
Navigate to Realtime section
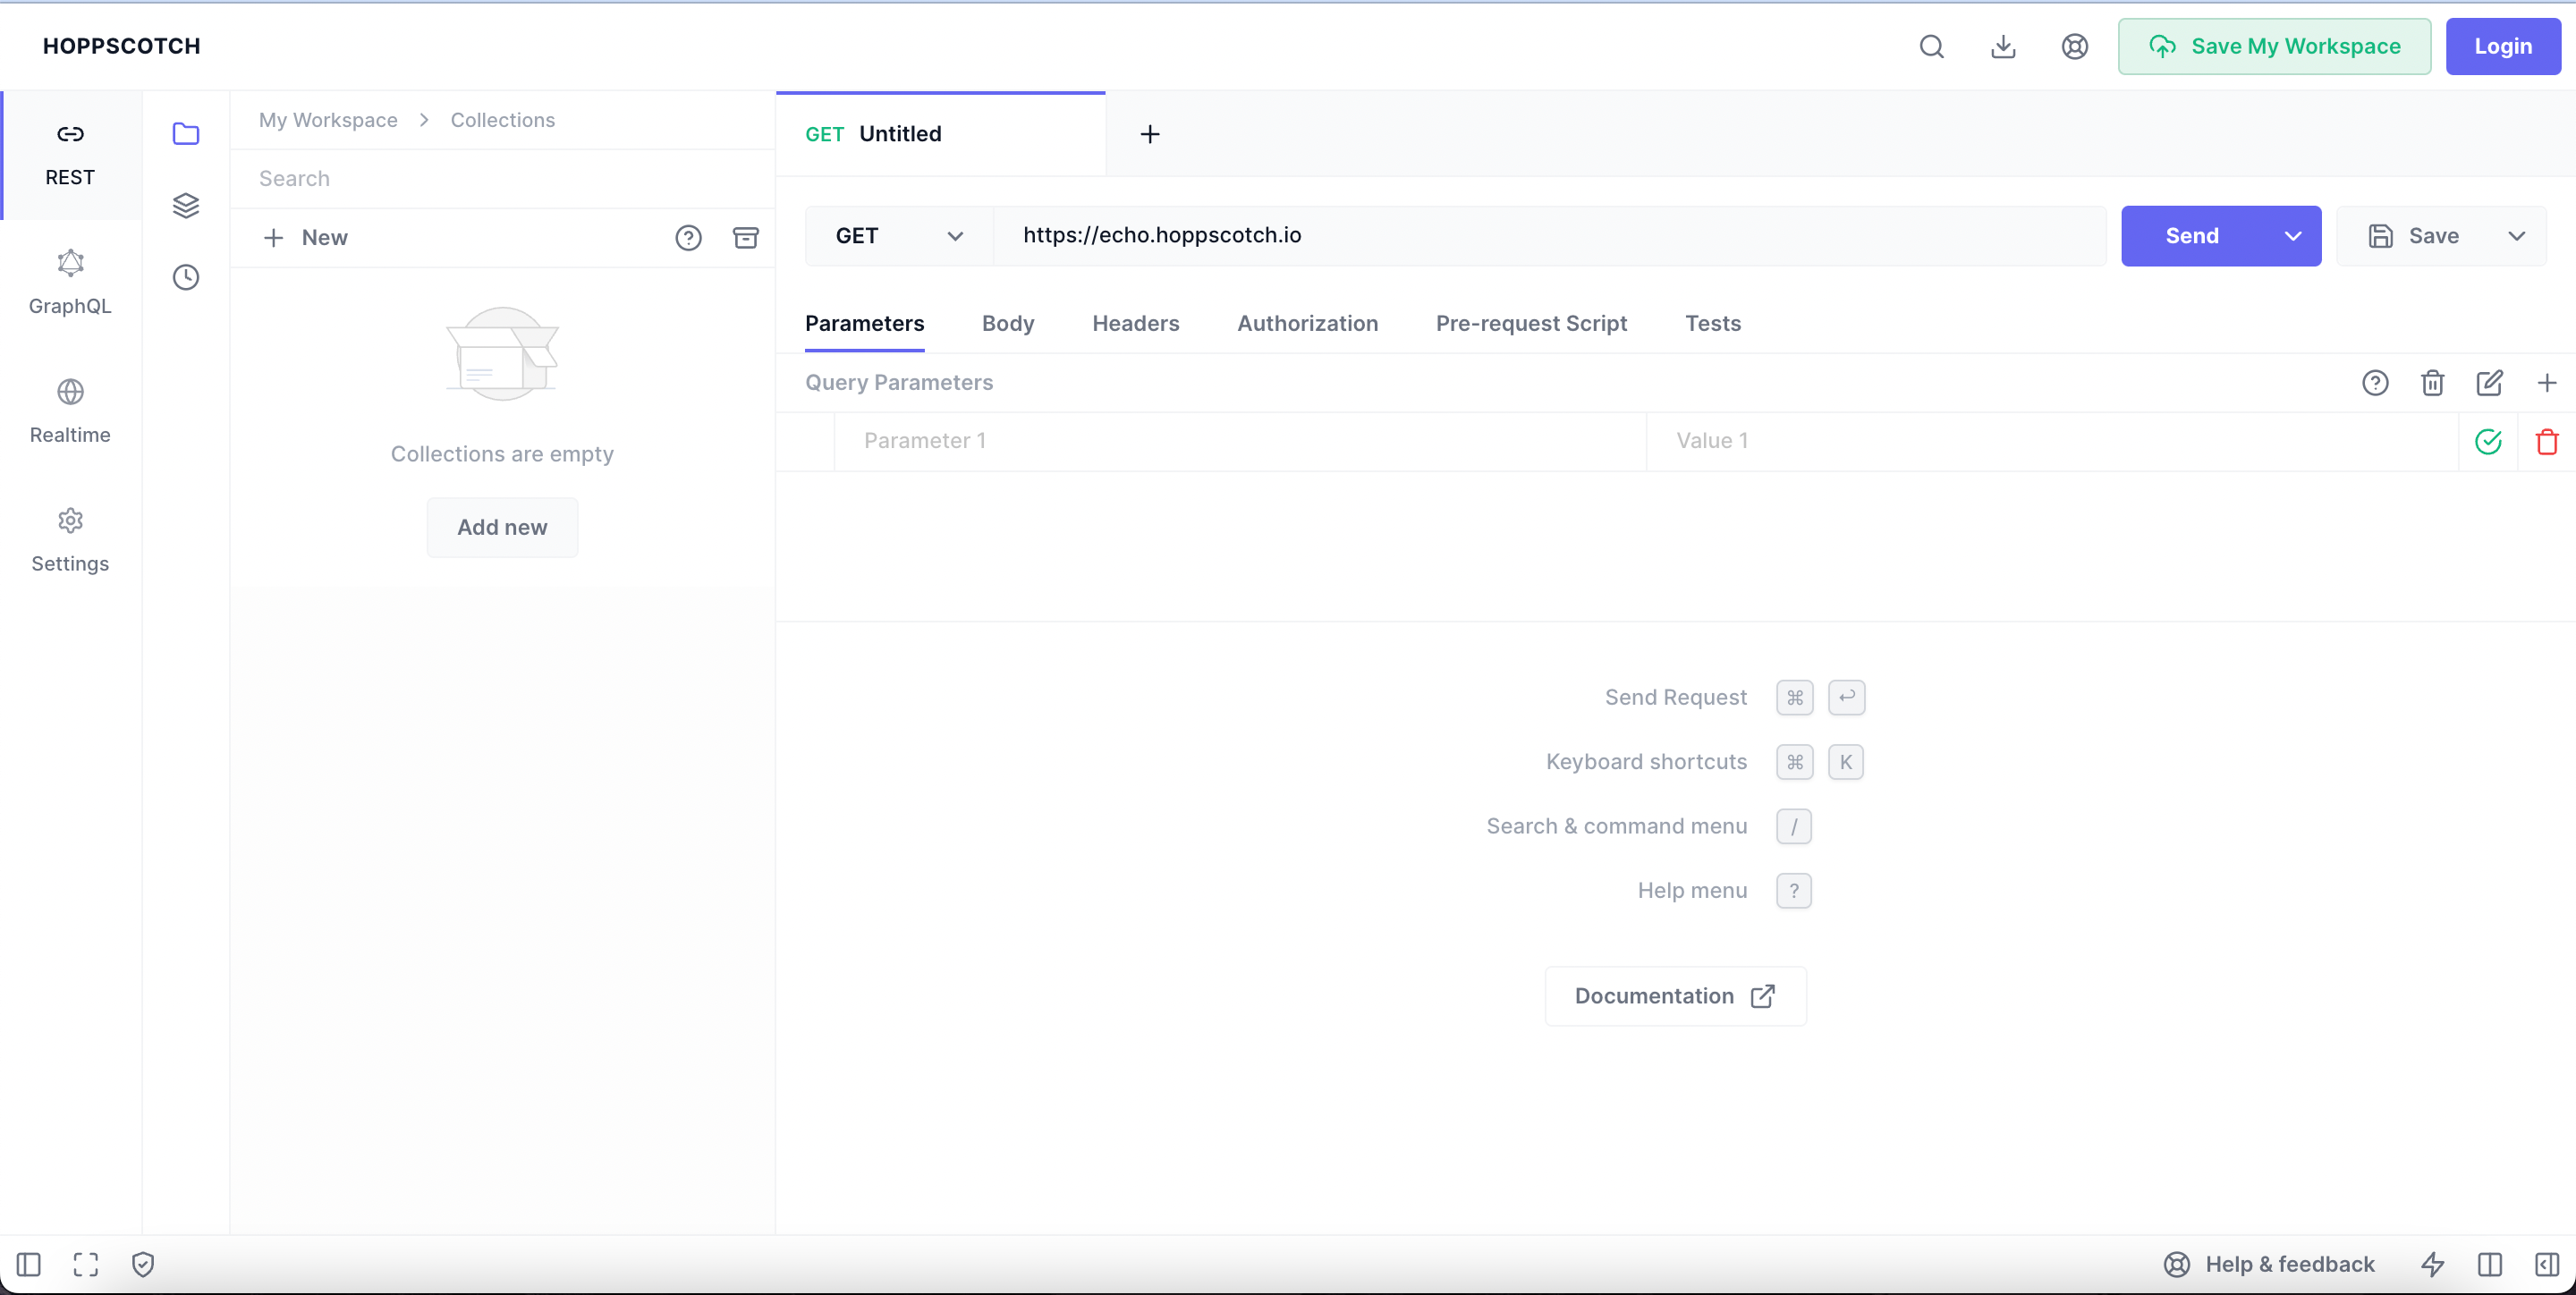(70, 410)
